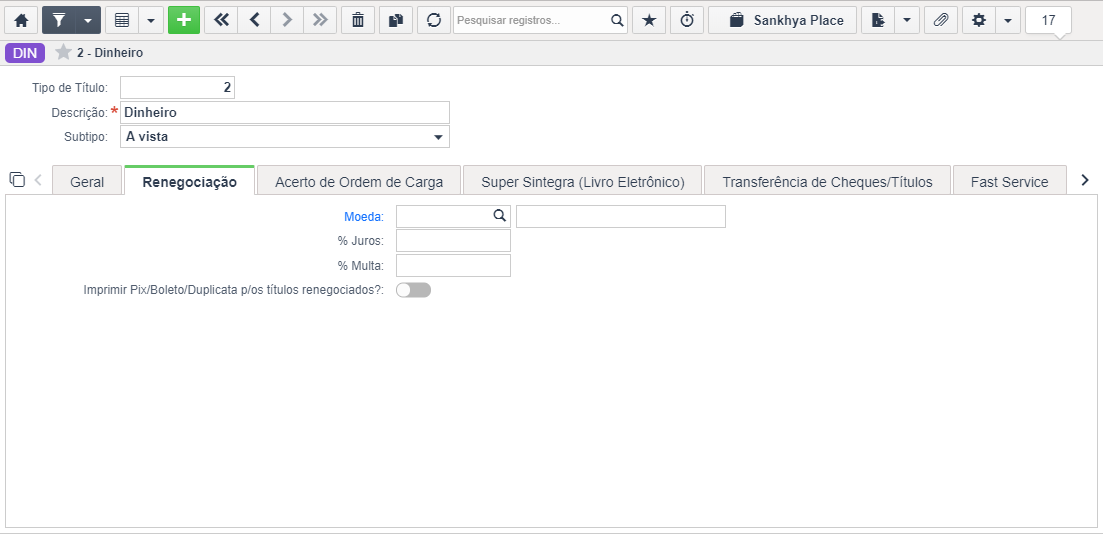Open favorites star toolbar button

point(649,20)
